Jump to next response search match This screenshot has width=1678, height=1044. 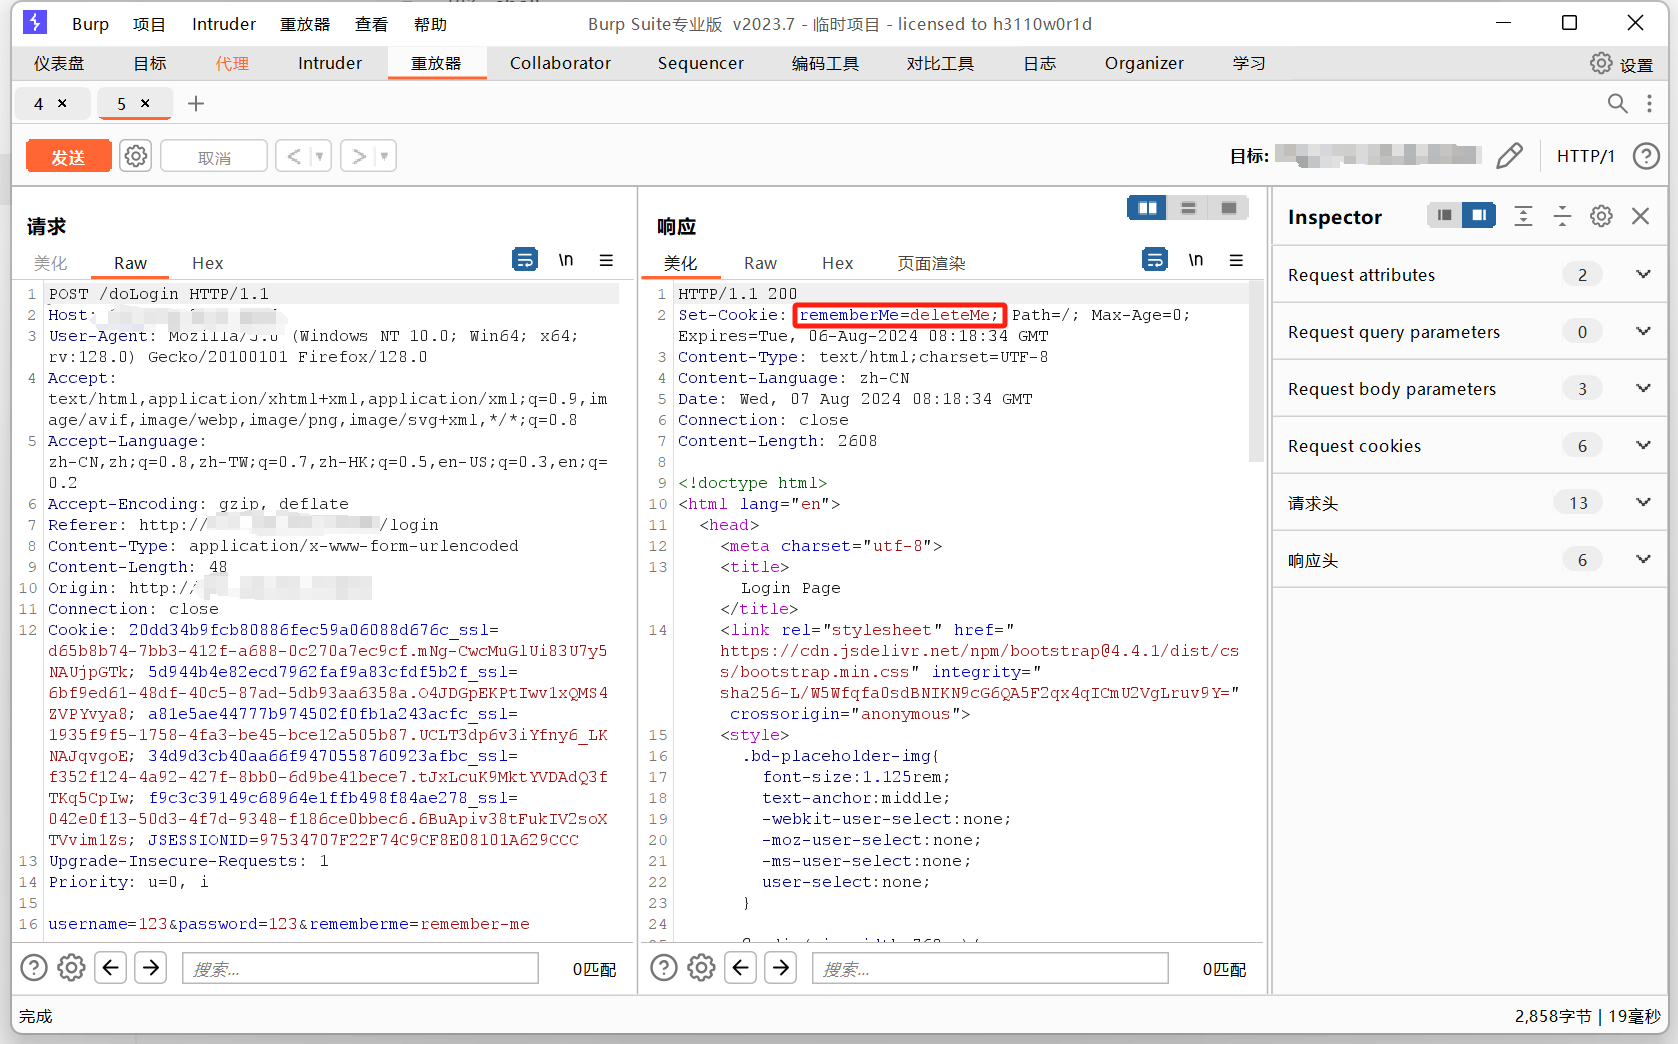[x=781, y=967]
